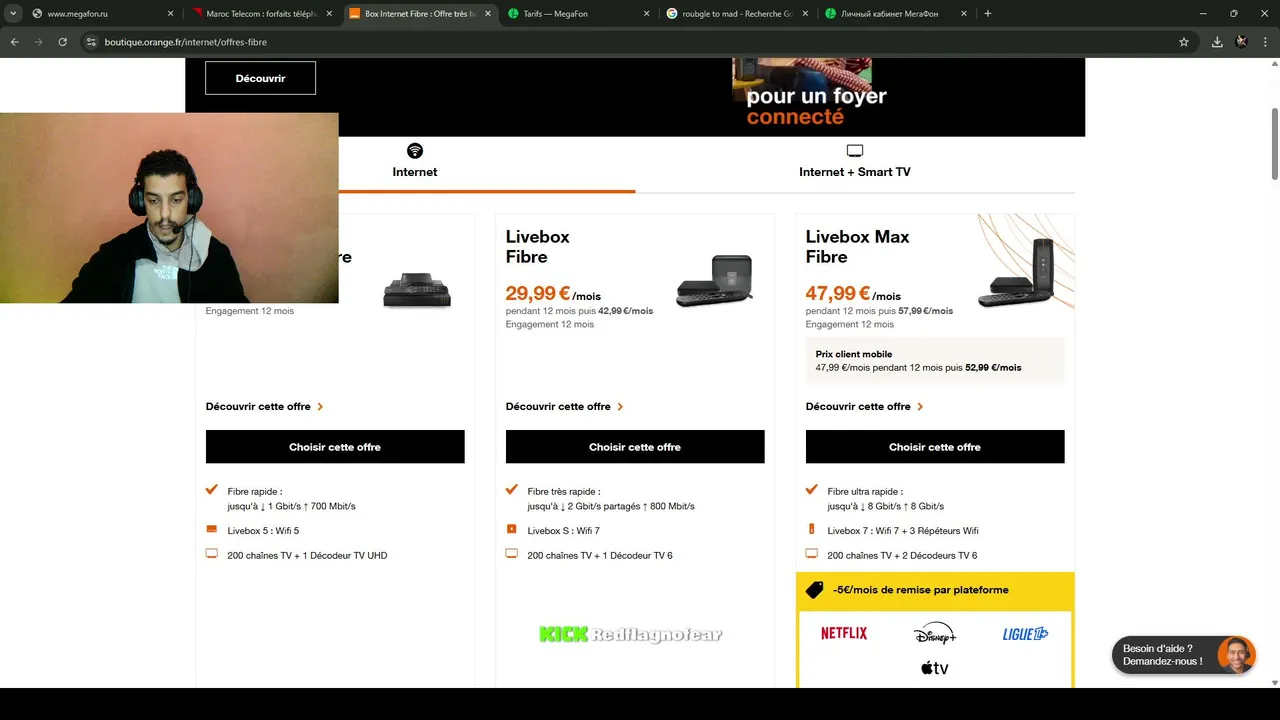
Task: Open Découvrir cette offre for the Wifi 5 Livebox
Action: [x=264, y=407]
